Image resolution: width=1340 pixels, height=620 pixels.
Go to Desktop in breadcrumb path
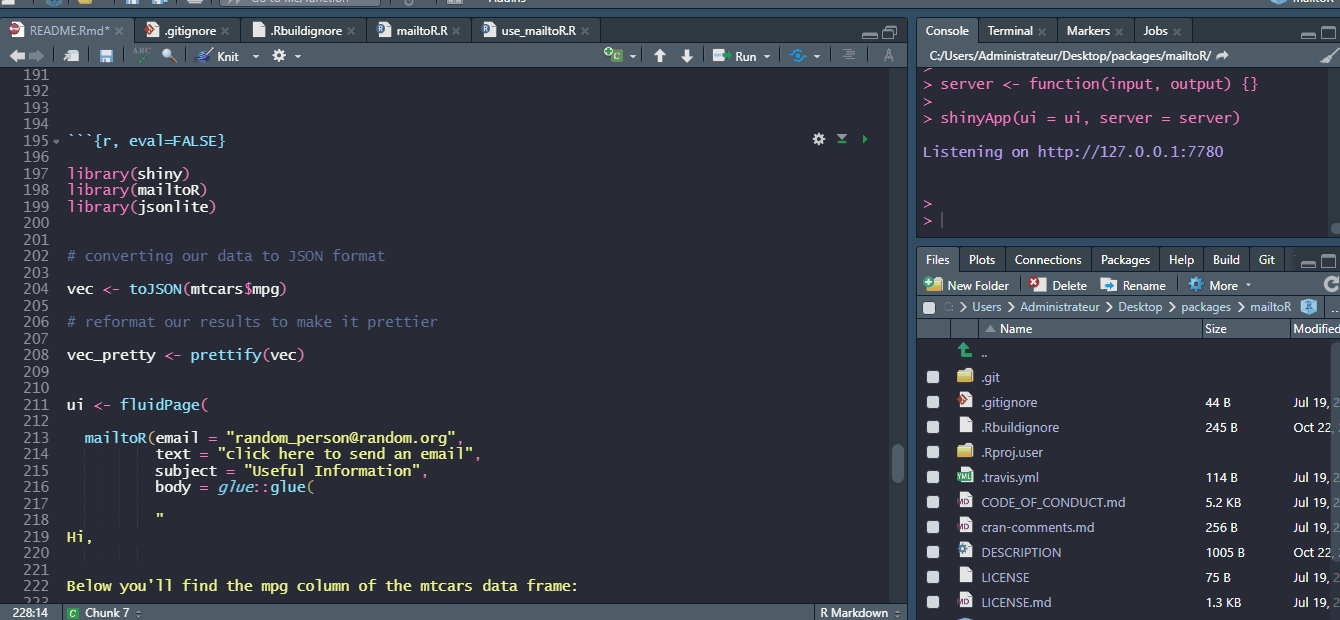pyautogui.click(x=1140, y=307)
